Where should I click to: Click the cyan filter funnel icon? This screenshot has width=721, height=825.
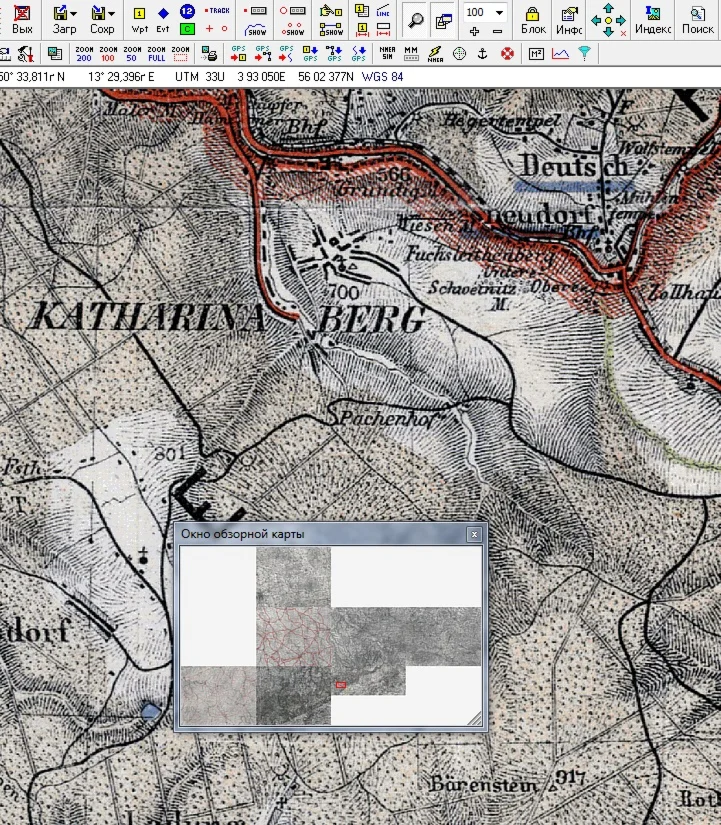584,53
